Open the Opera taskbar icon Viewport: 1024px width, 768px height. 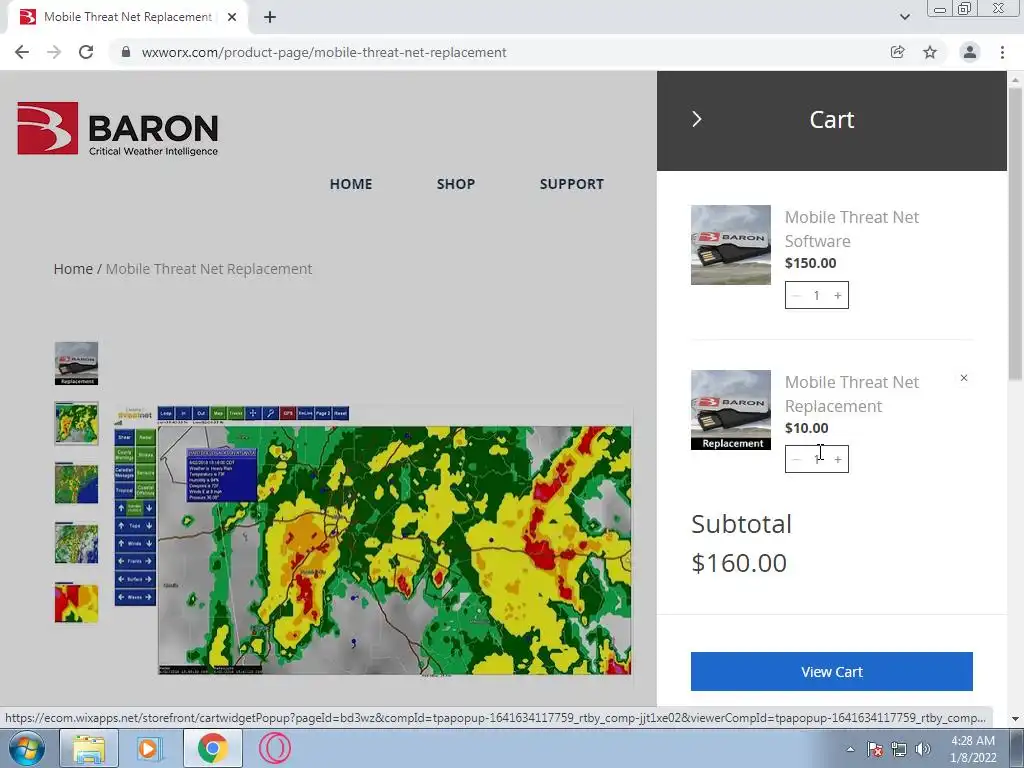point(274,748)
